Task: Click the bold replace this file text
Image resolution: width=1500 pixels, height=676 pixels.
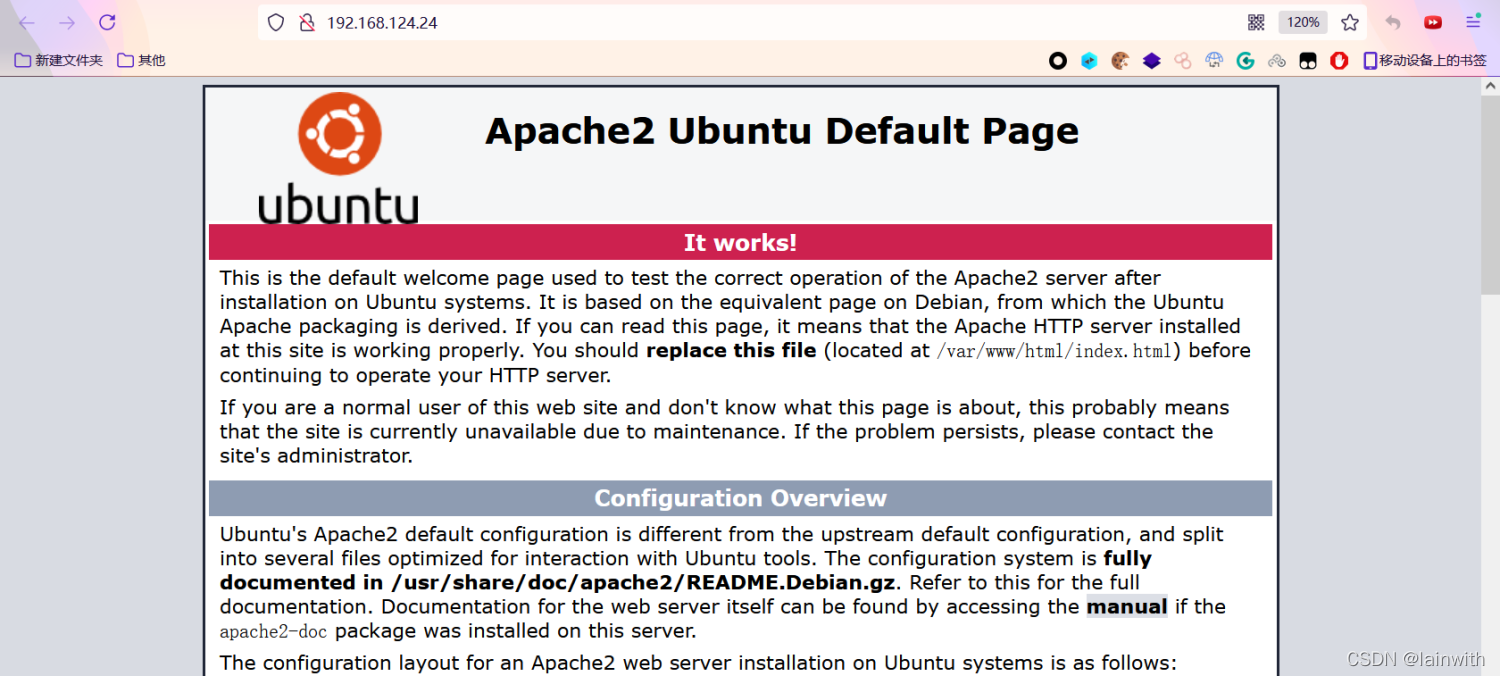Action: (731, 351)
